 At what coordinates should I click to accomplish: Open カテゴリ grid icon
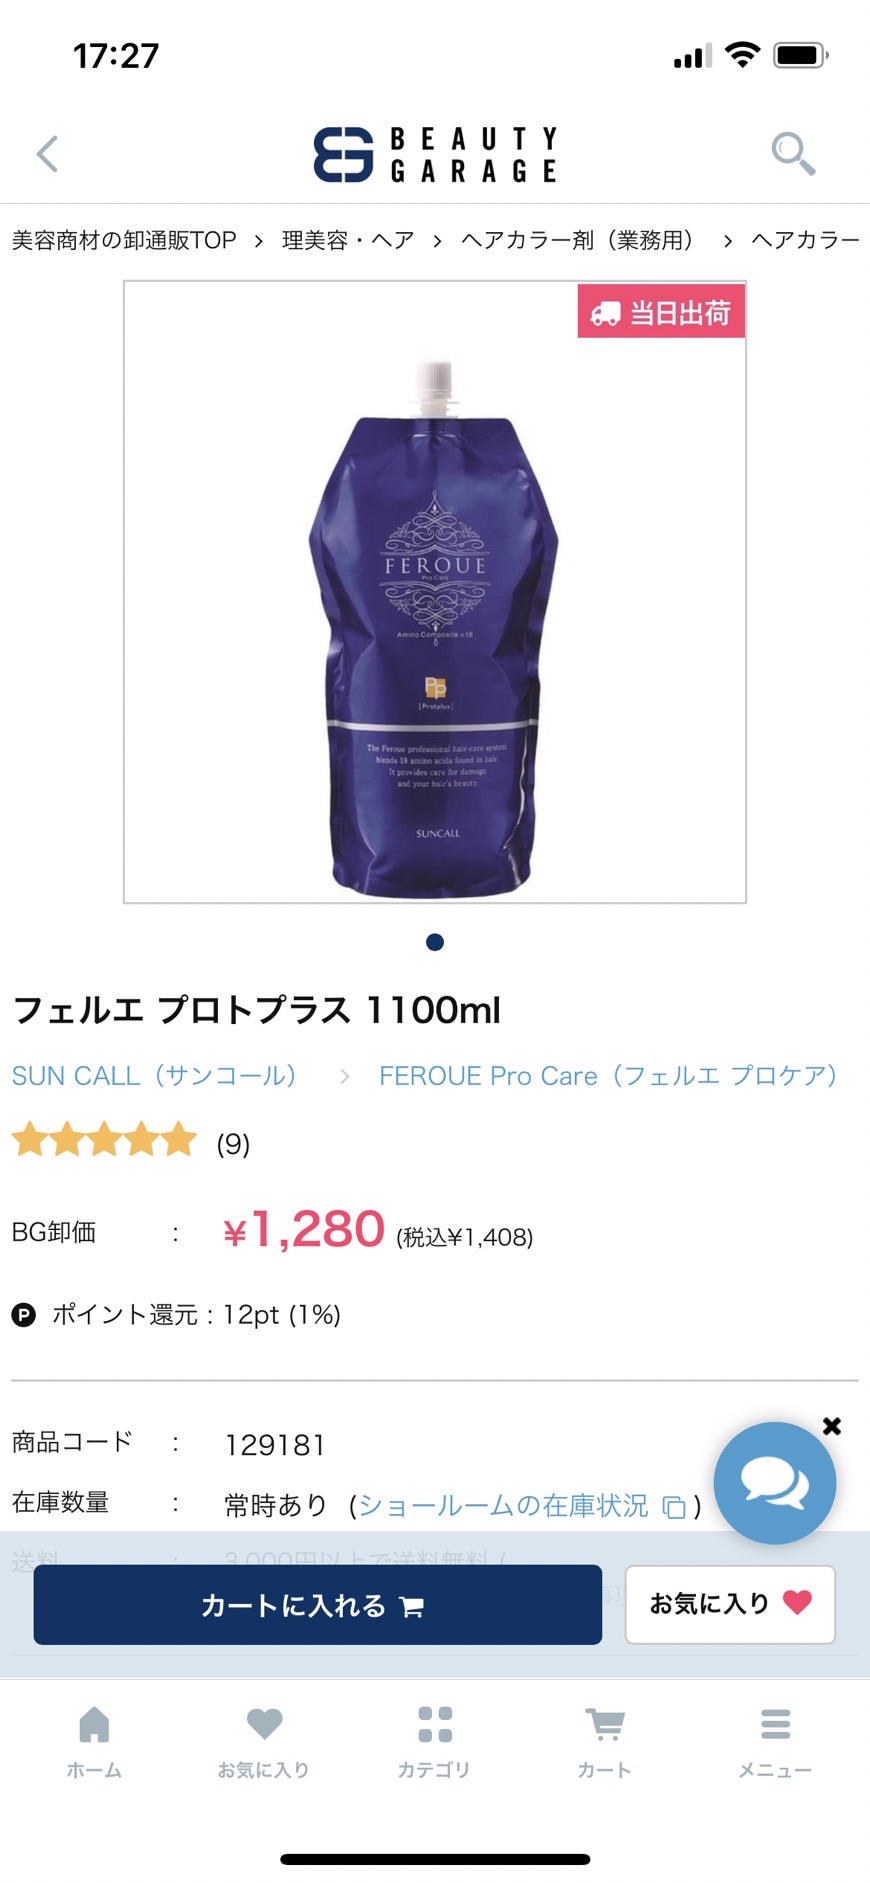[x=434, y=1742]
